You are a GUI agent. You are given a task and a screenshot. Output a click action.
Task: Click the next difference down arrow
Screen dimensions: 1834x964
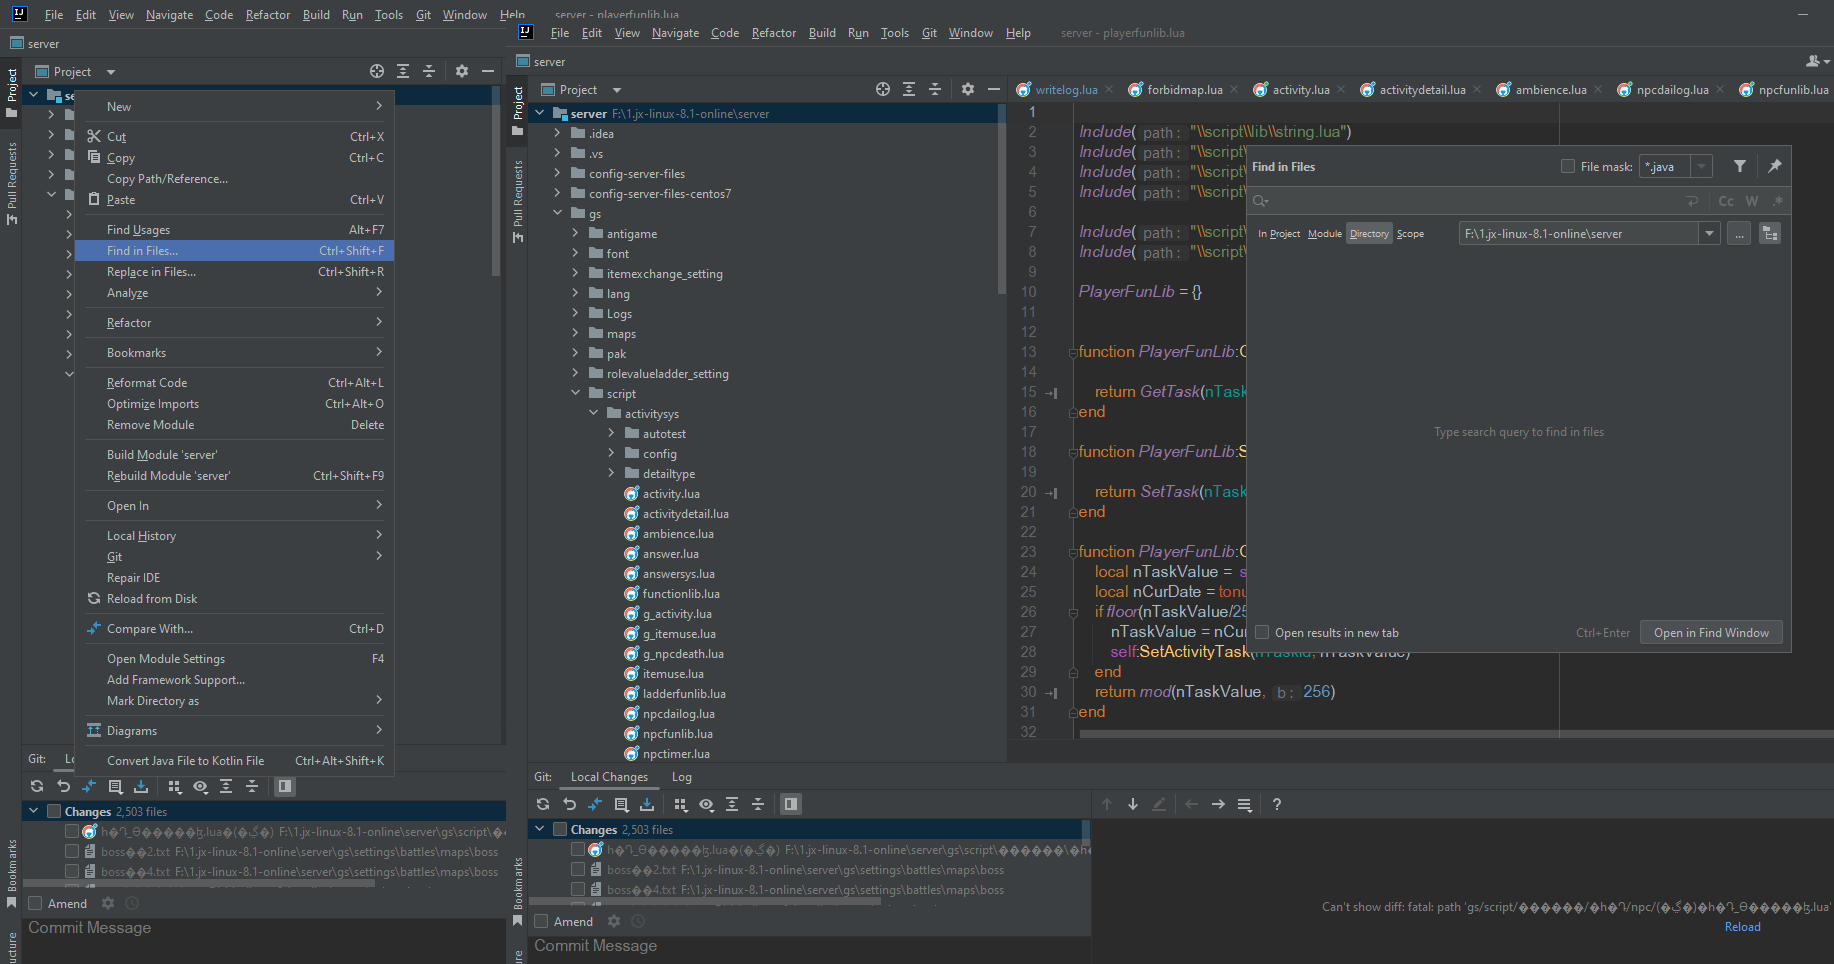coord(1133,804)
